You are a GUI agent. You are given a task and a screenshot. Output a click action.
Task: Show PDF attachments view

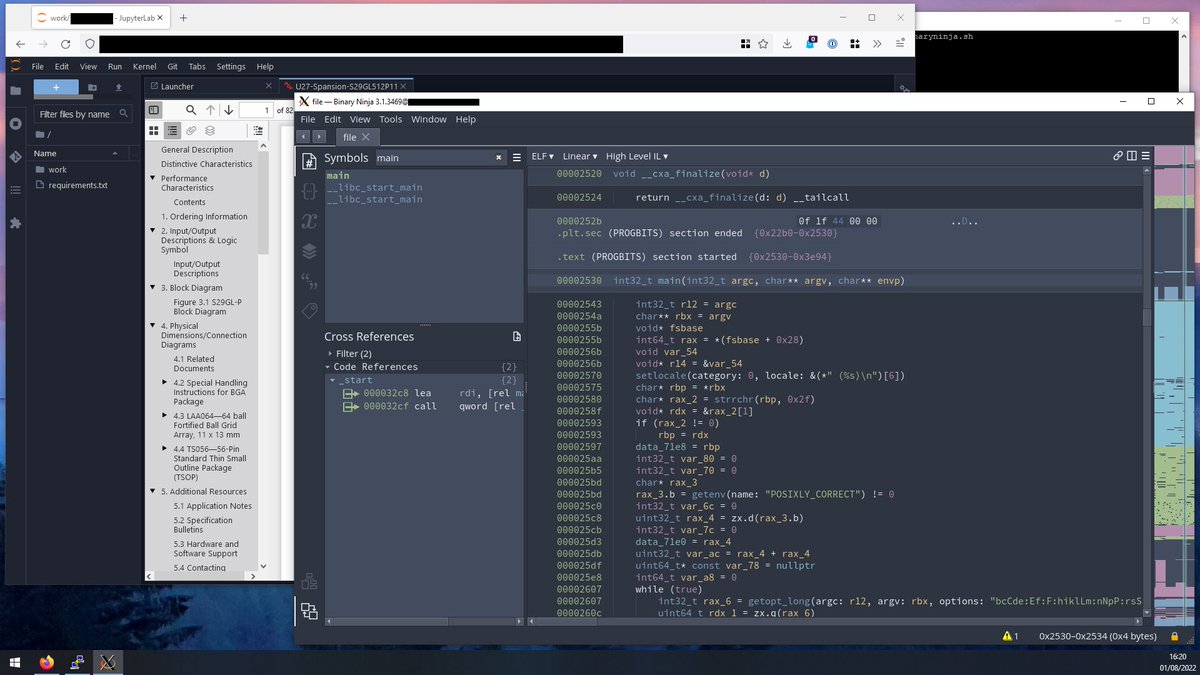pos(191,131)
